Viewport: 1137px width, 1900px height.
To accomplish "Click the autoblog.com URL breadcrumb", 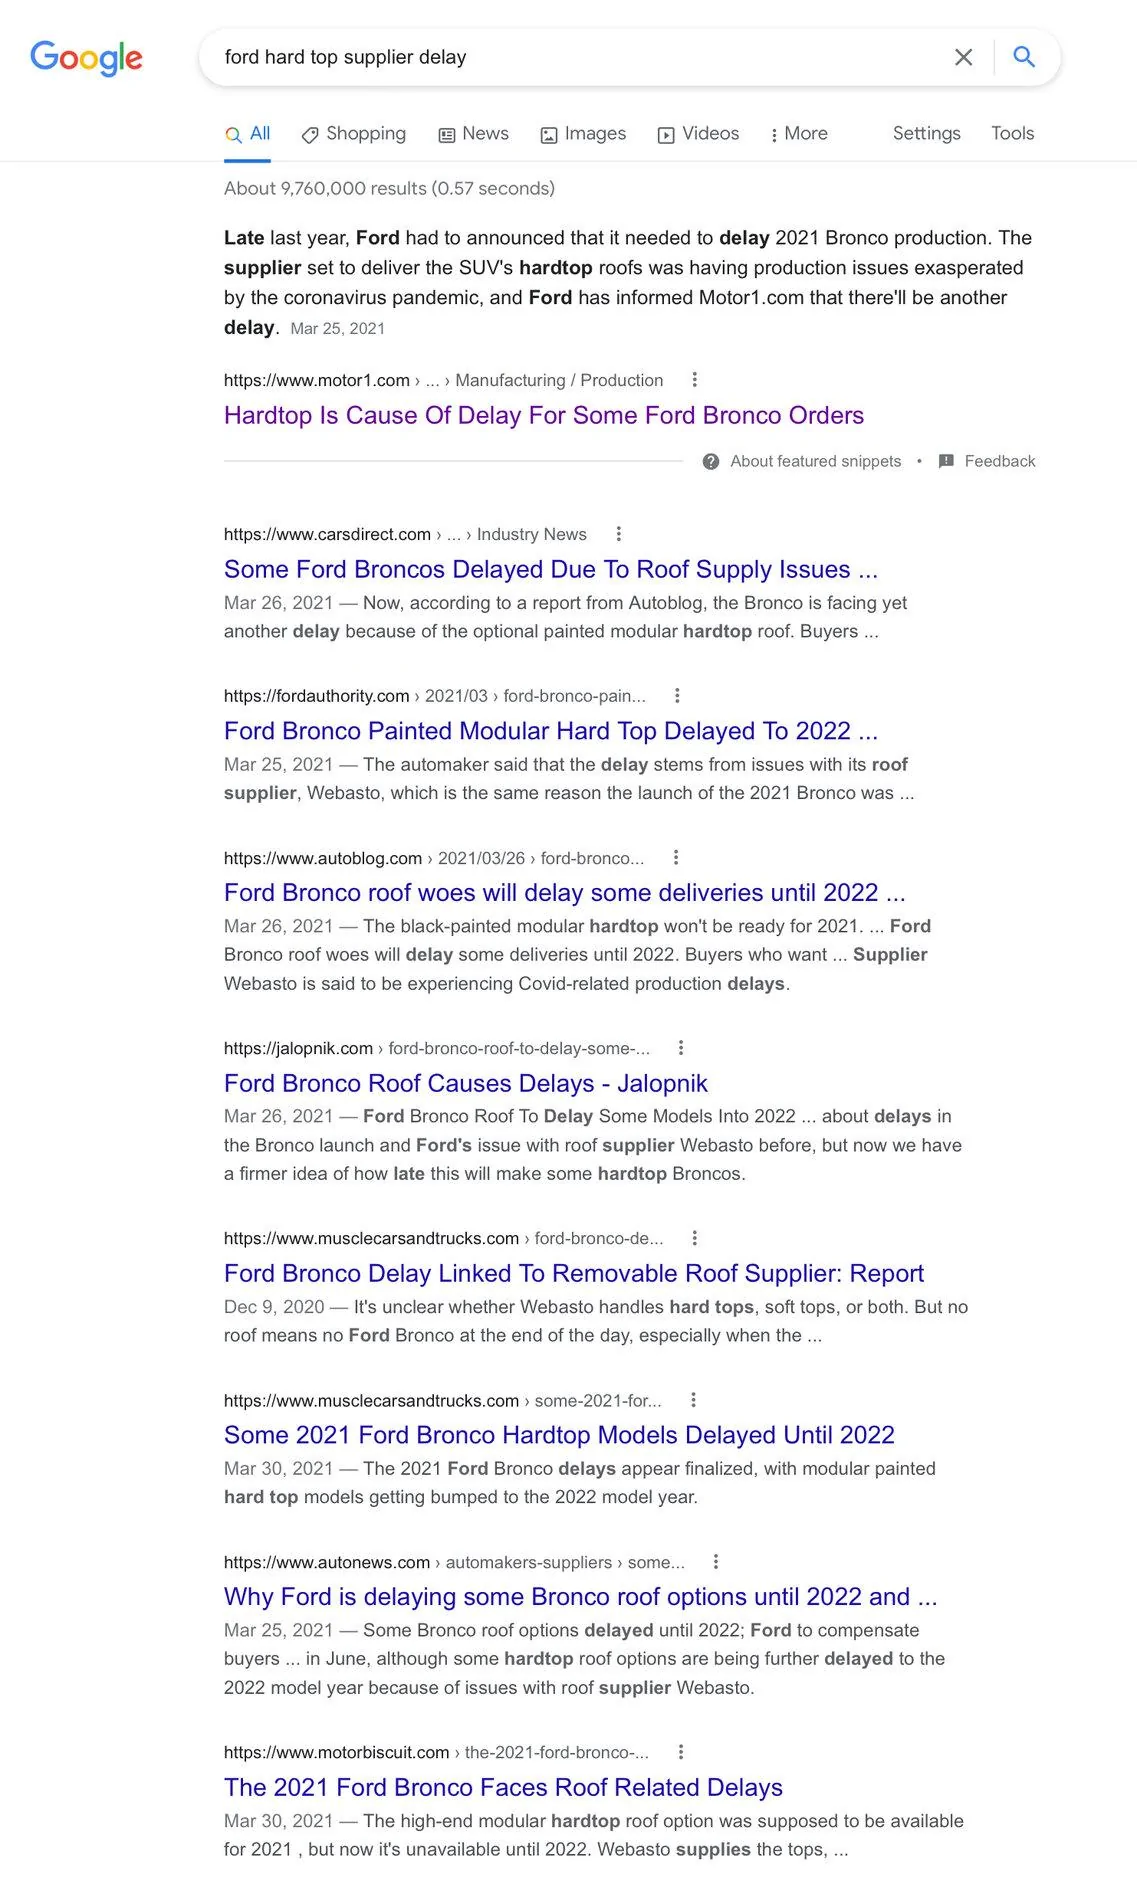I will point(434,858).
